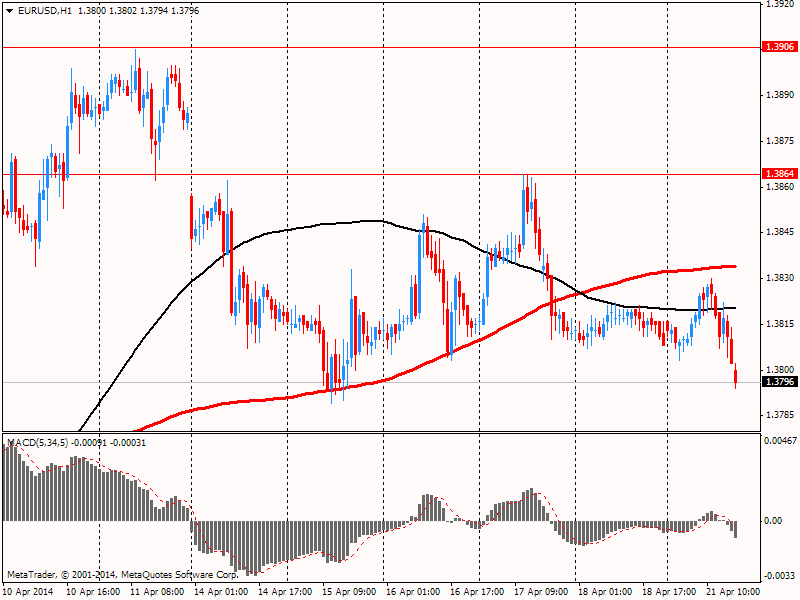Select the 16 Apr 01:00 time label
The height and width of the screenshot is (600, 800).
[413, 592]
